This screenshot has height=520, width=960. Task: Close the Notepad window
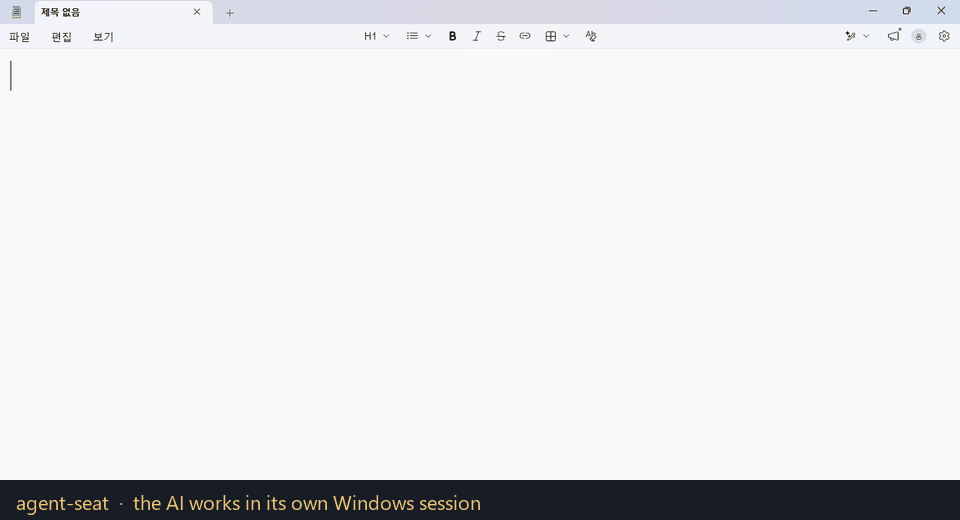(x=941, y=11)
